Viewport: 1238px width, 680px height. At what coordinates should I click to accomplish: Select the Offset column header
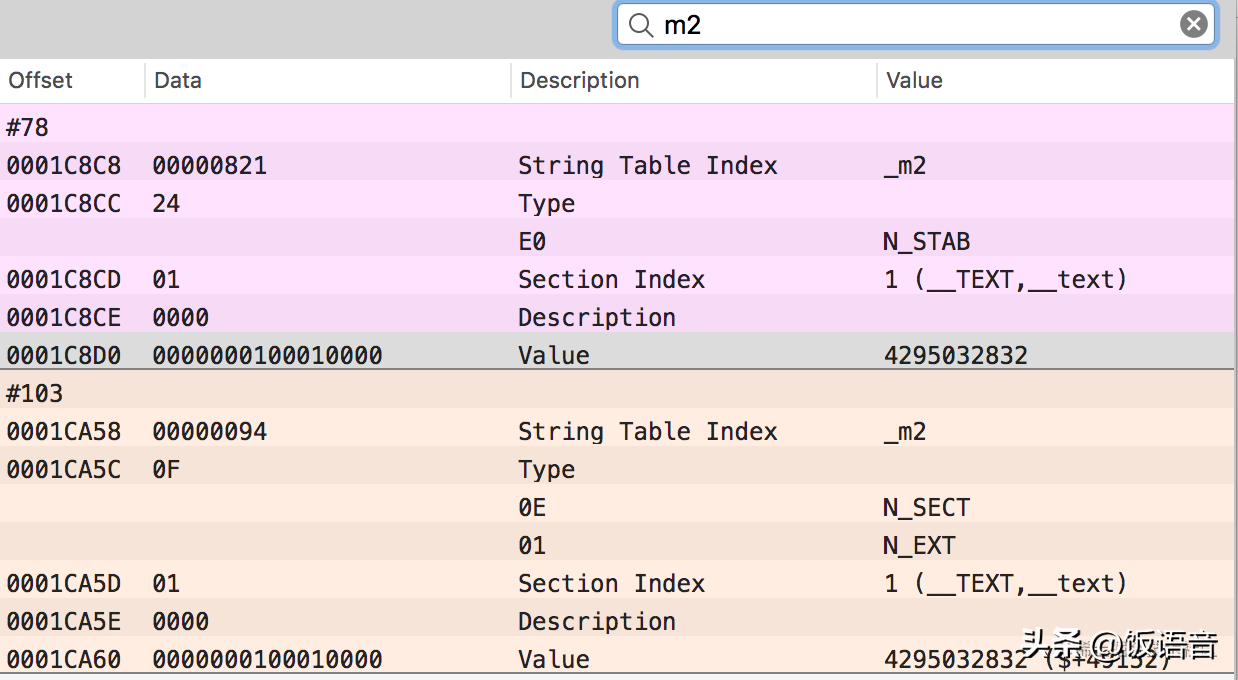click(40, 80)
